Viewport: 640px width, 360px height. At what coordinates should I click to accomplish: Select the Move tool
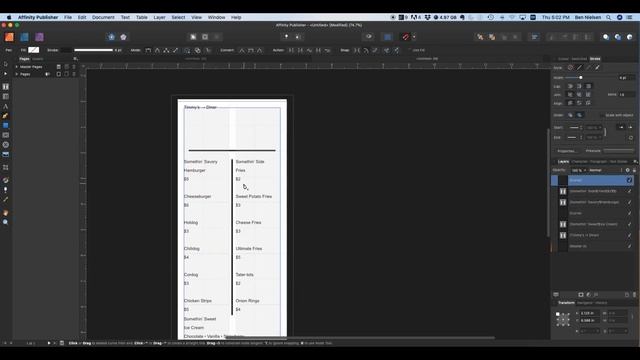tap(5, 64)
